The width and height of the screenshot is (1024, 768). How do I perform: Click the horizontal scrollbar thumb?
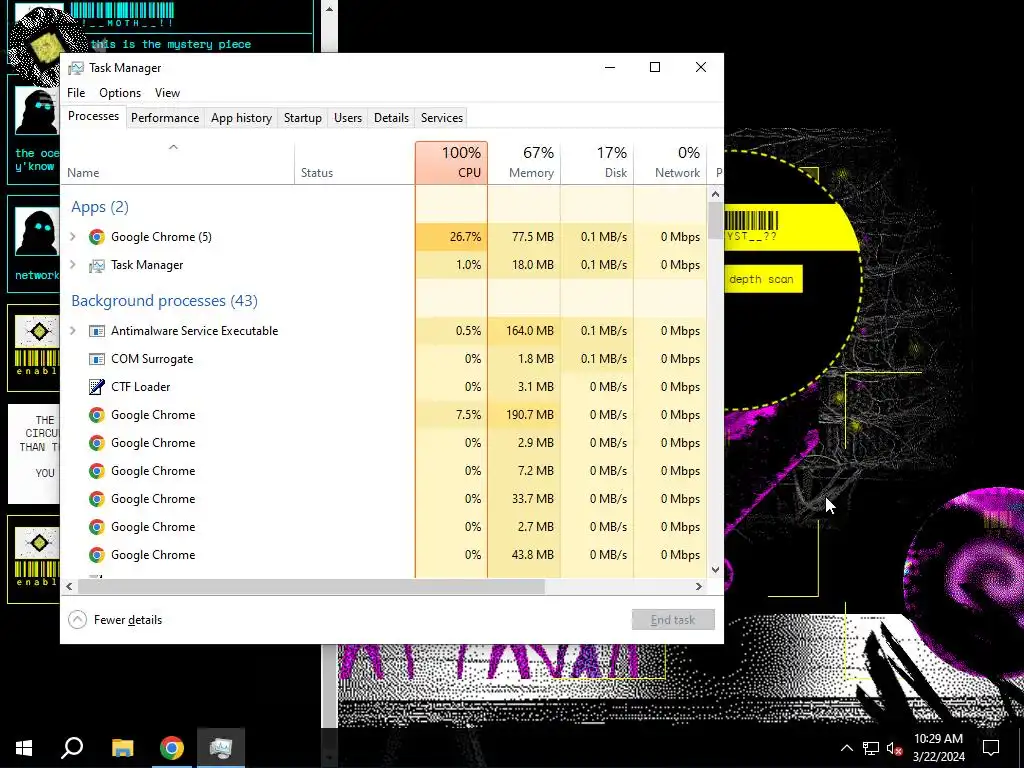tap(311, 586)
